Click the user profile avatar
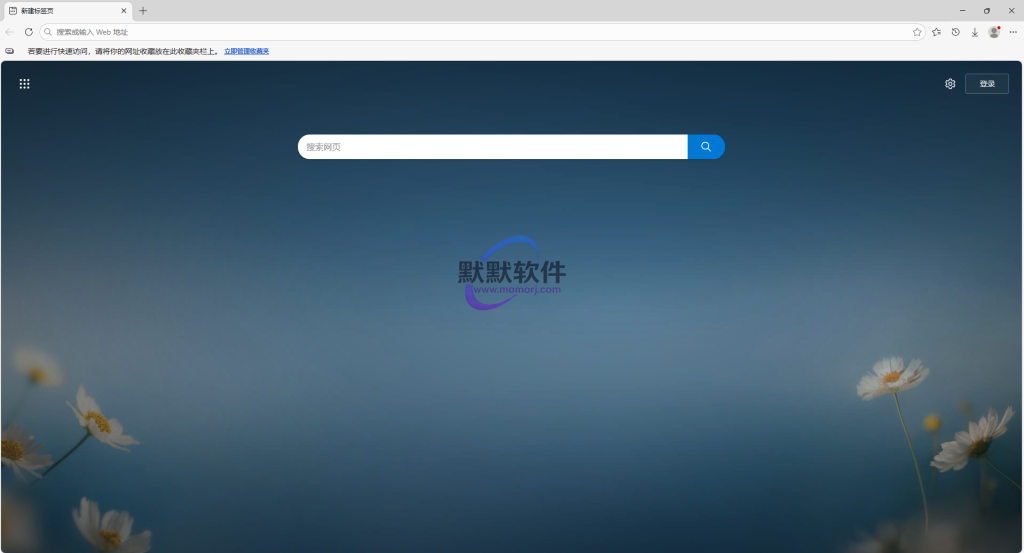This screenshot has height=553, width=1024. (x=994, y=32)
